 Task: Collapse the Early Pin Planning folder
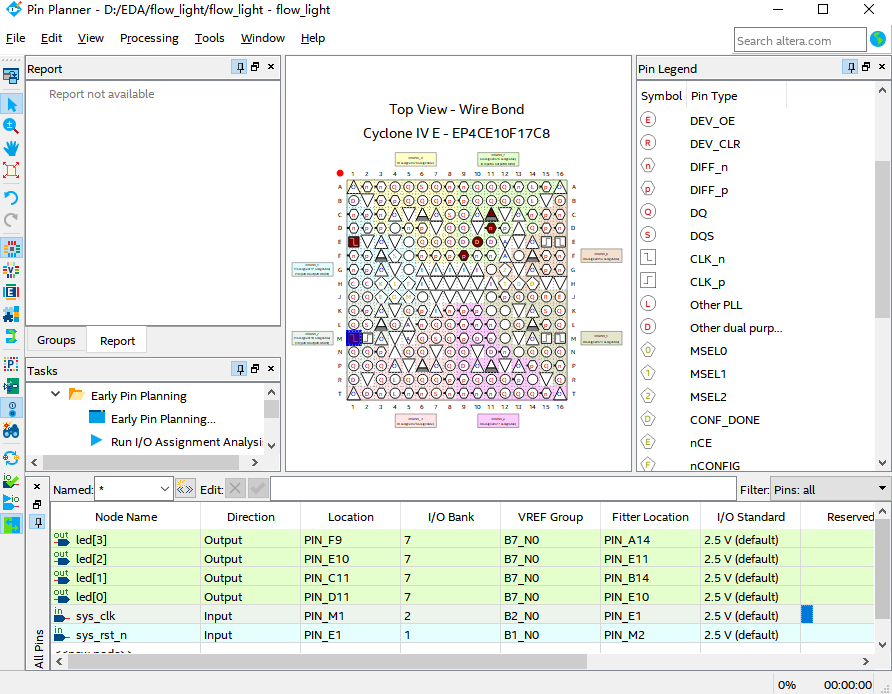tap(55, 394)
